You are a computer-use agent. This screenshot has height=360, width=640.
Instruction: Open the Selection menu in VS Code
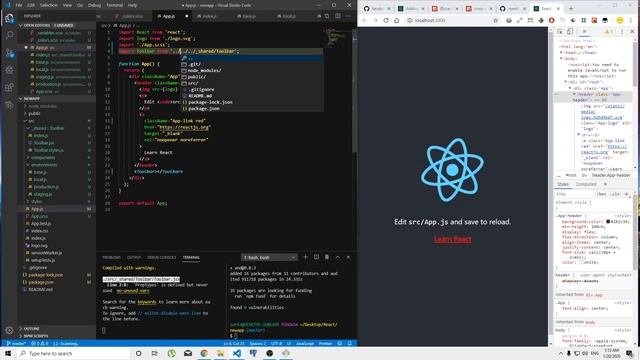(x=49, y=5)
